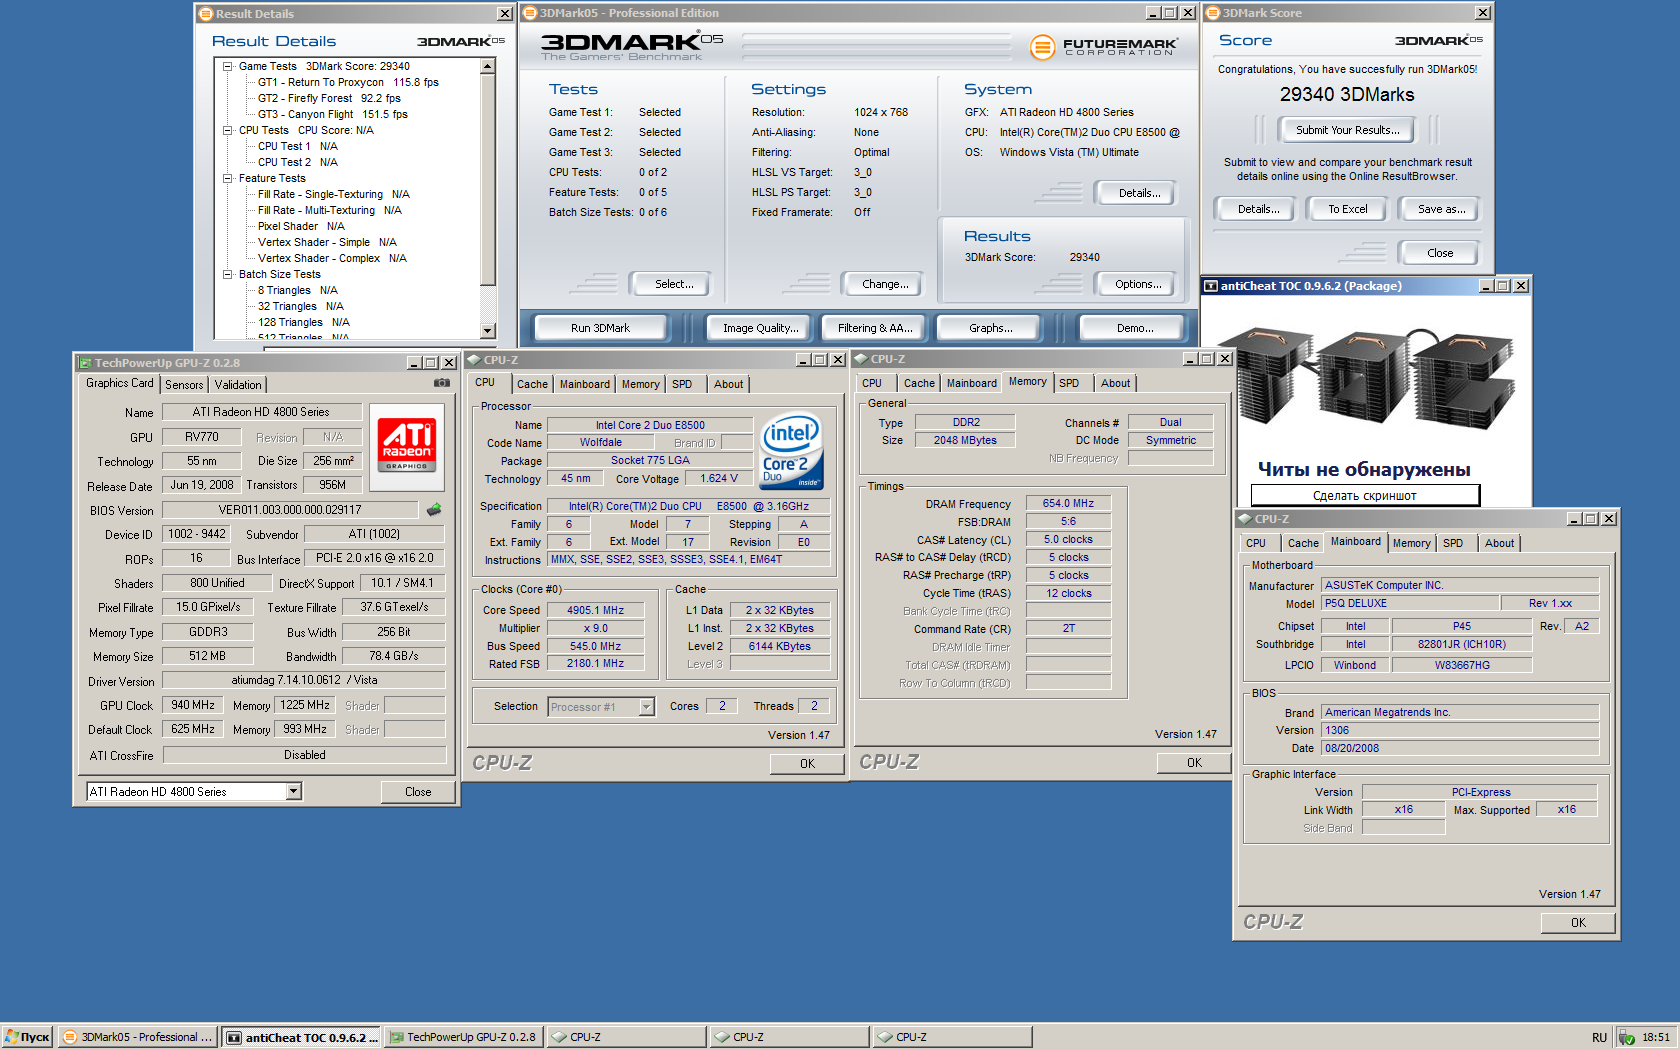Image resolution: width=1680 pixels, height=1050 pixels.
Task: Click P5Q DELUXE model field
Action: (x=1410, y=604)
